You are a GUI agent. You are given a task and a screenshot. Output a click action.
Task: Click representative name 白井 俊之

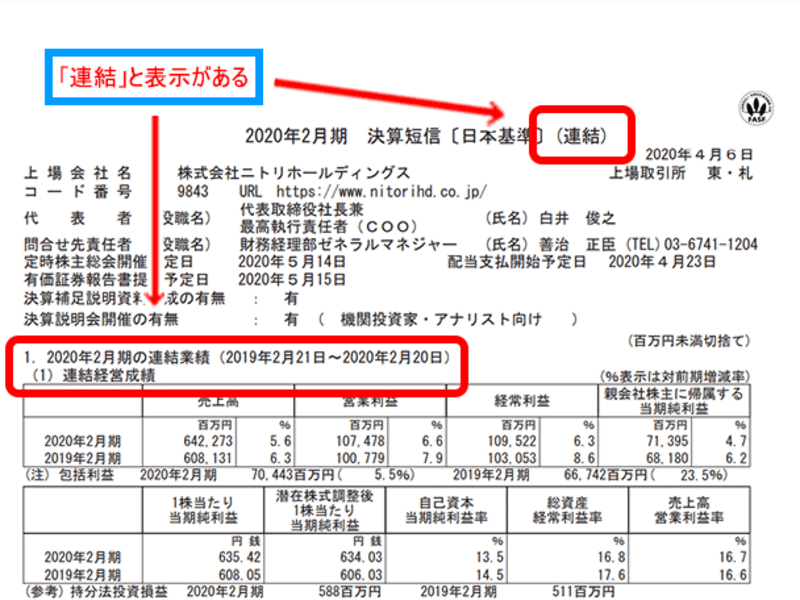[x=577, y=219]
